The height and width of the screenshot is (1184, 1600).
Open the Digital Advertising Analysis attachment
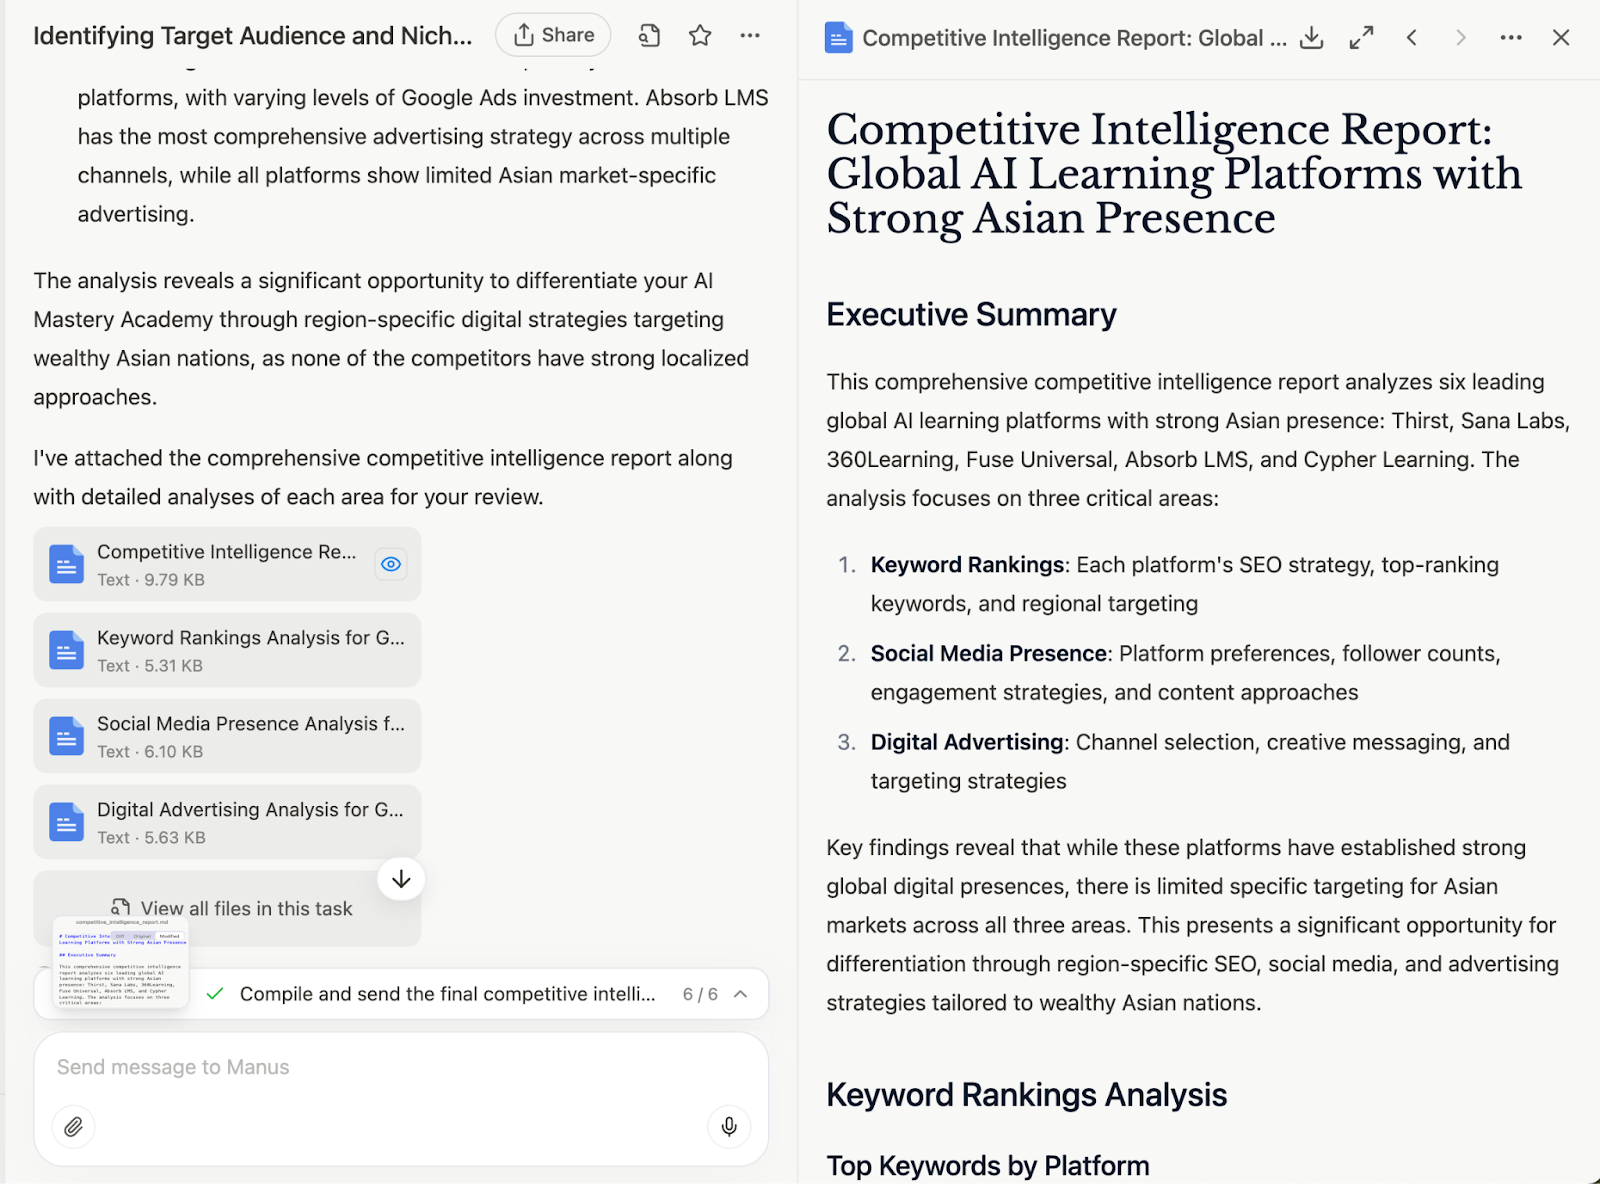point(227,822)
